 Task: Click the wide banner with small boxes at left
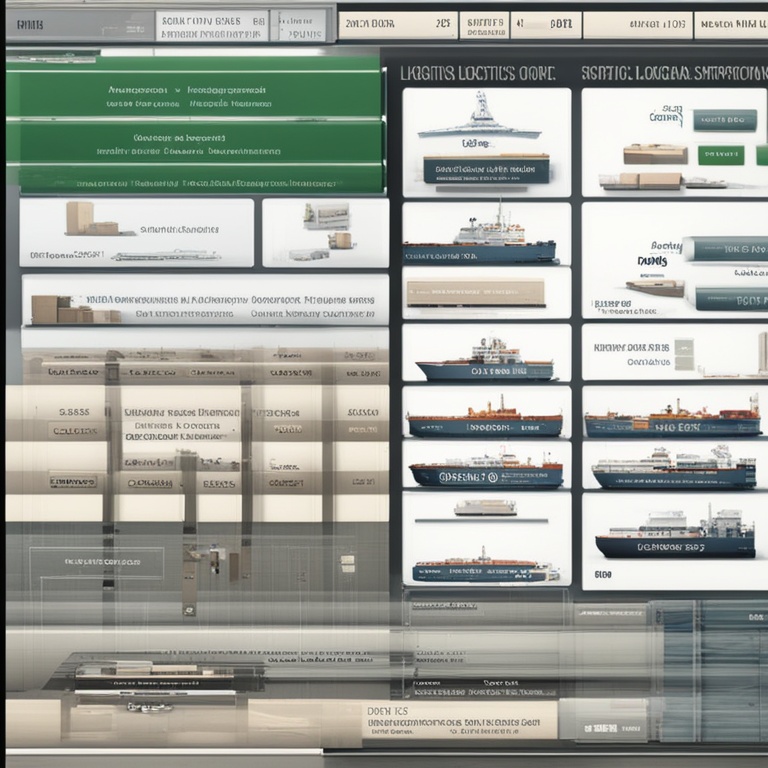[205, 300]
